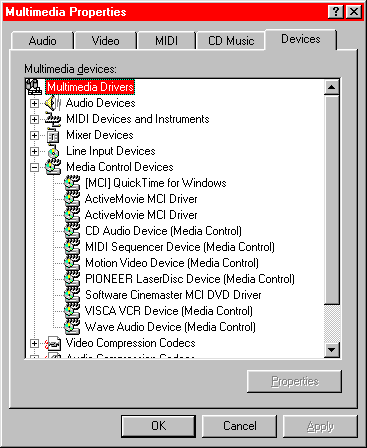Click the Mixer Devices icon
Screen dimensions: 367x448
click(x=53, y=135)
